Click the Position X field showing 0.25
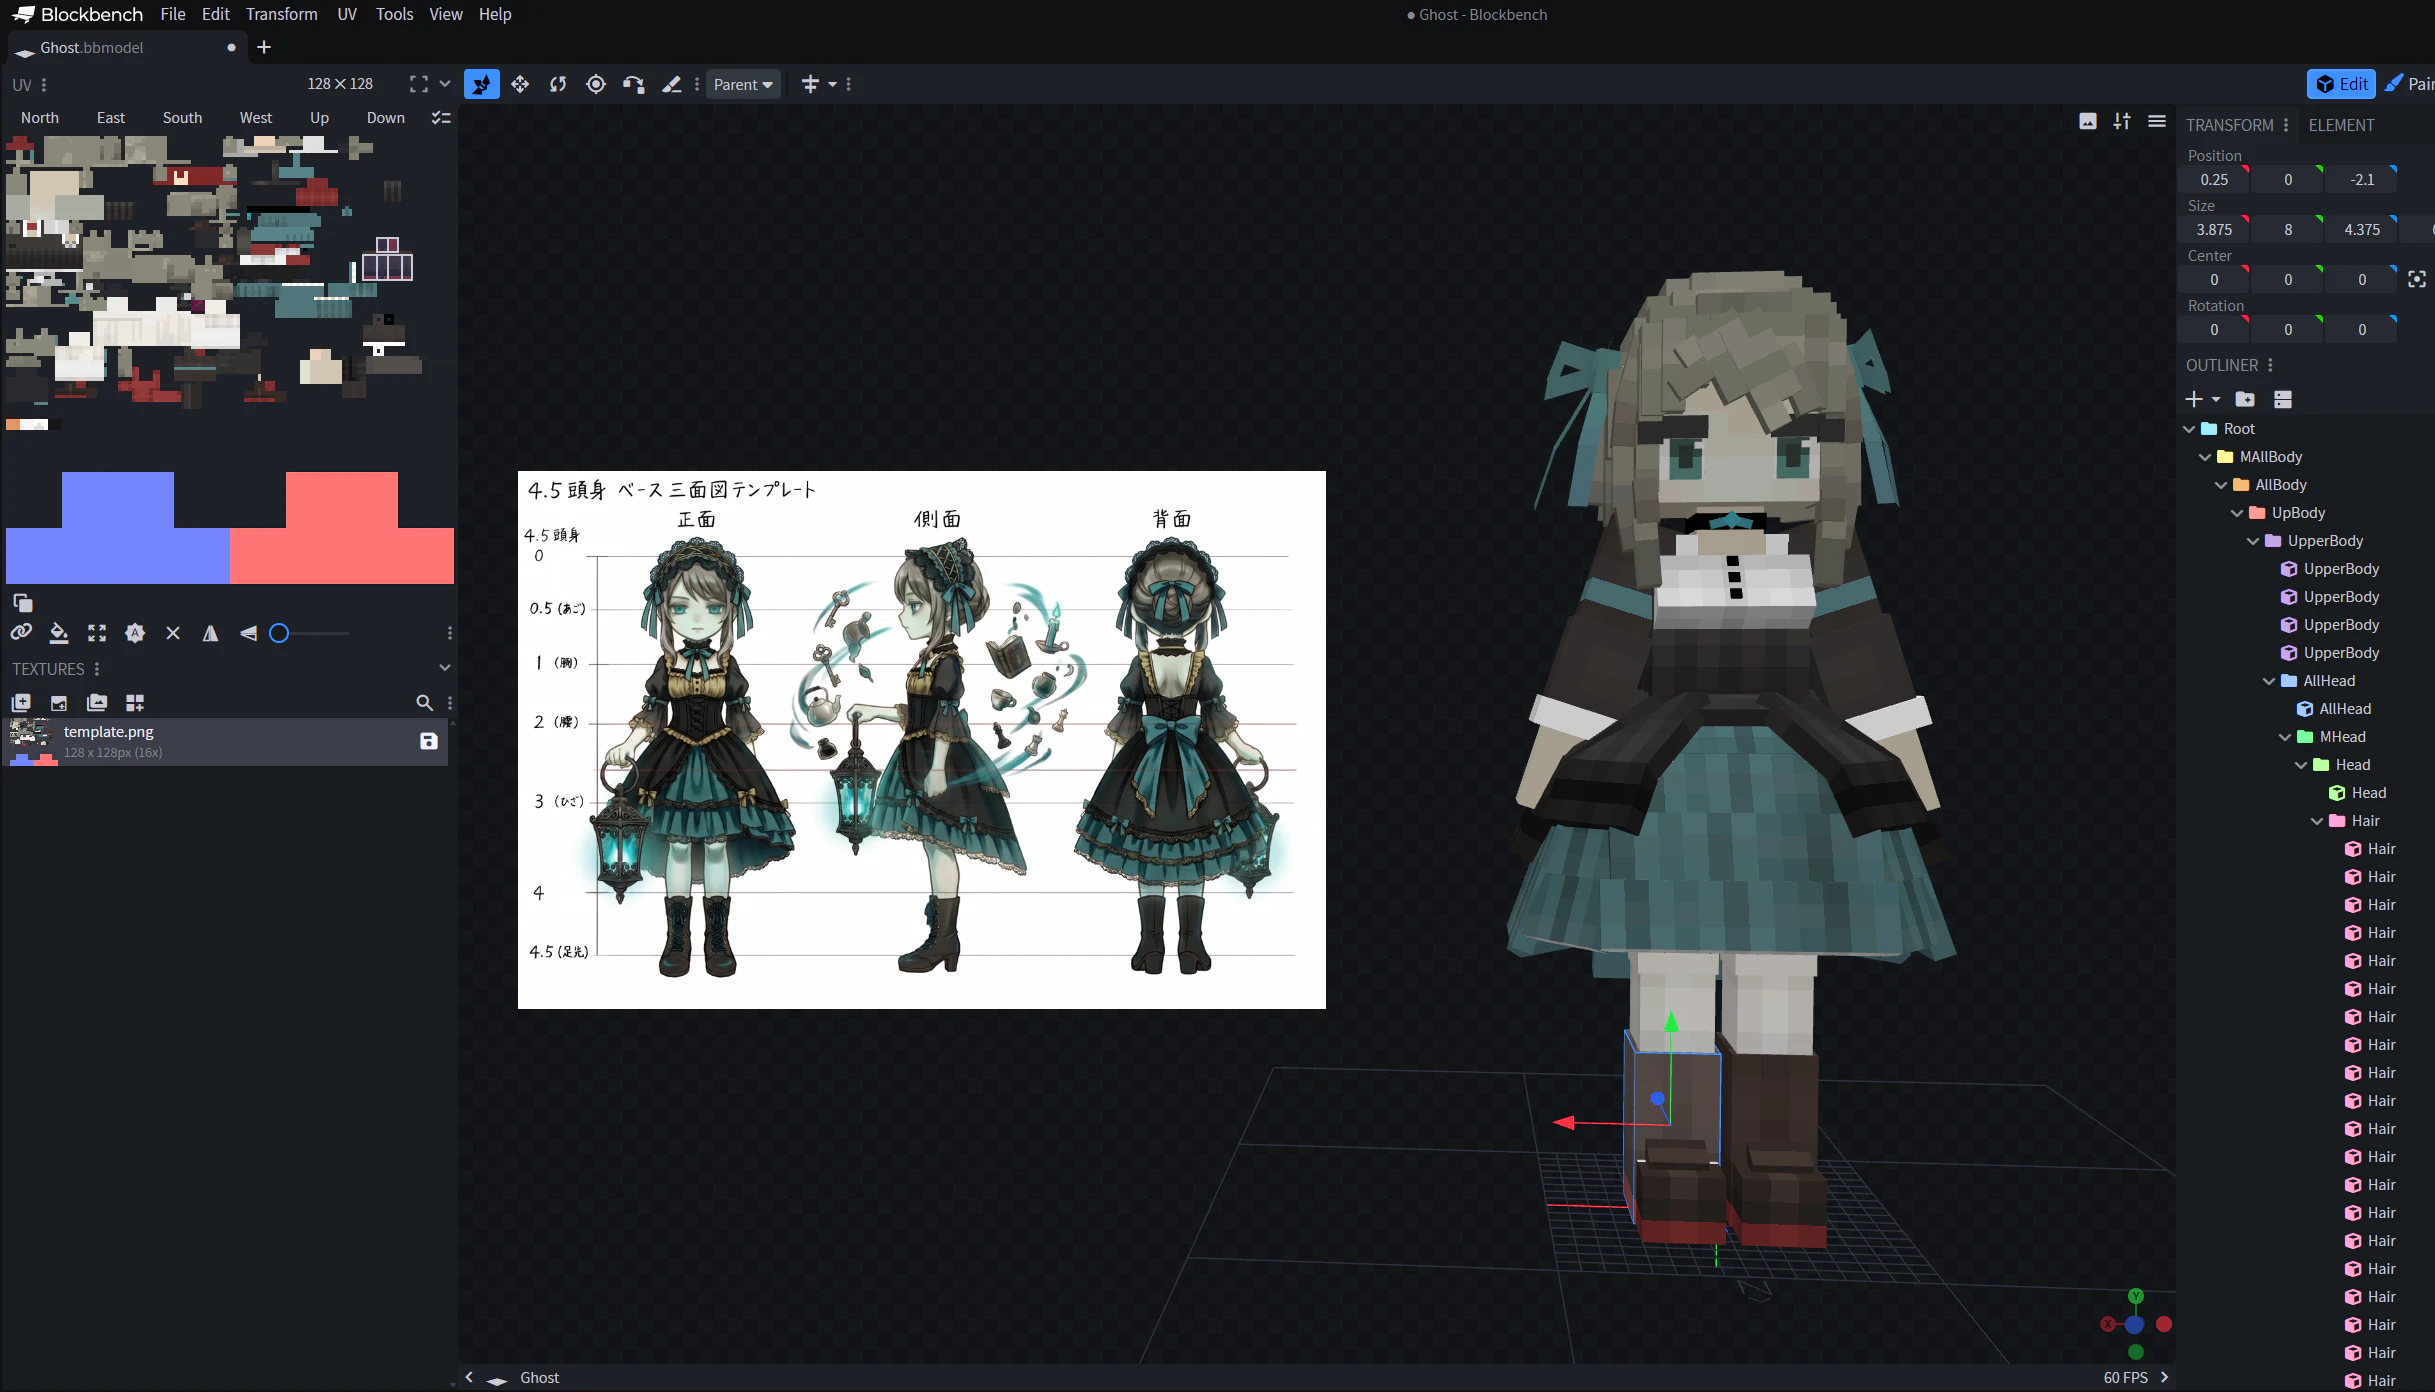The image size is (2435, 1392). pyautogui.click(x=2214, y=180)
